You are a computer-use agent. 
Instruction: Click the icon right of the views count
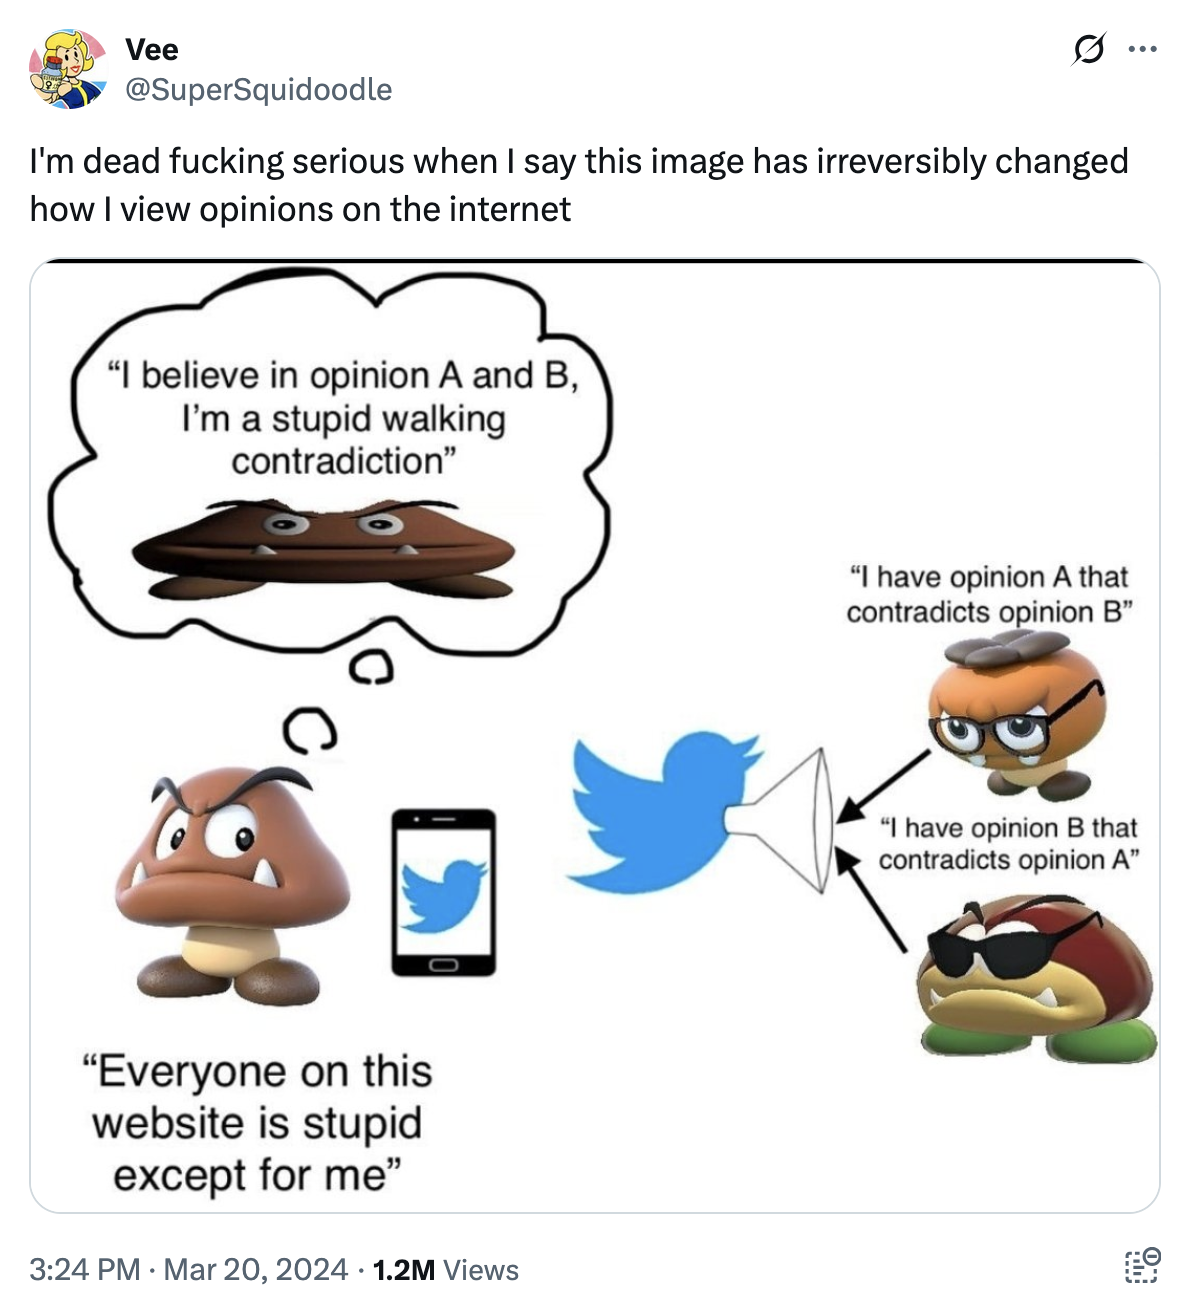(1142, 1265)
